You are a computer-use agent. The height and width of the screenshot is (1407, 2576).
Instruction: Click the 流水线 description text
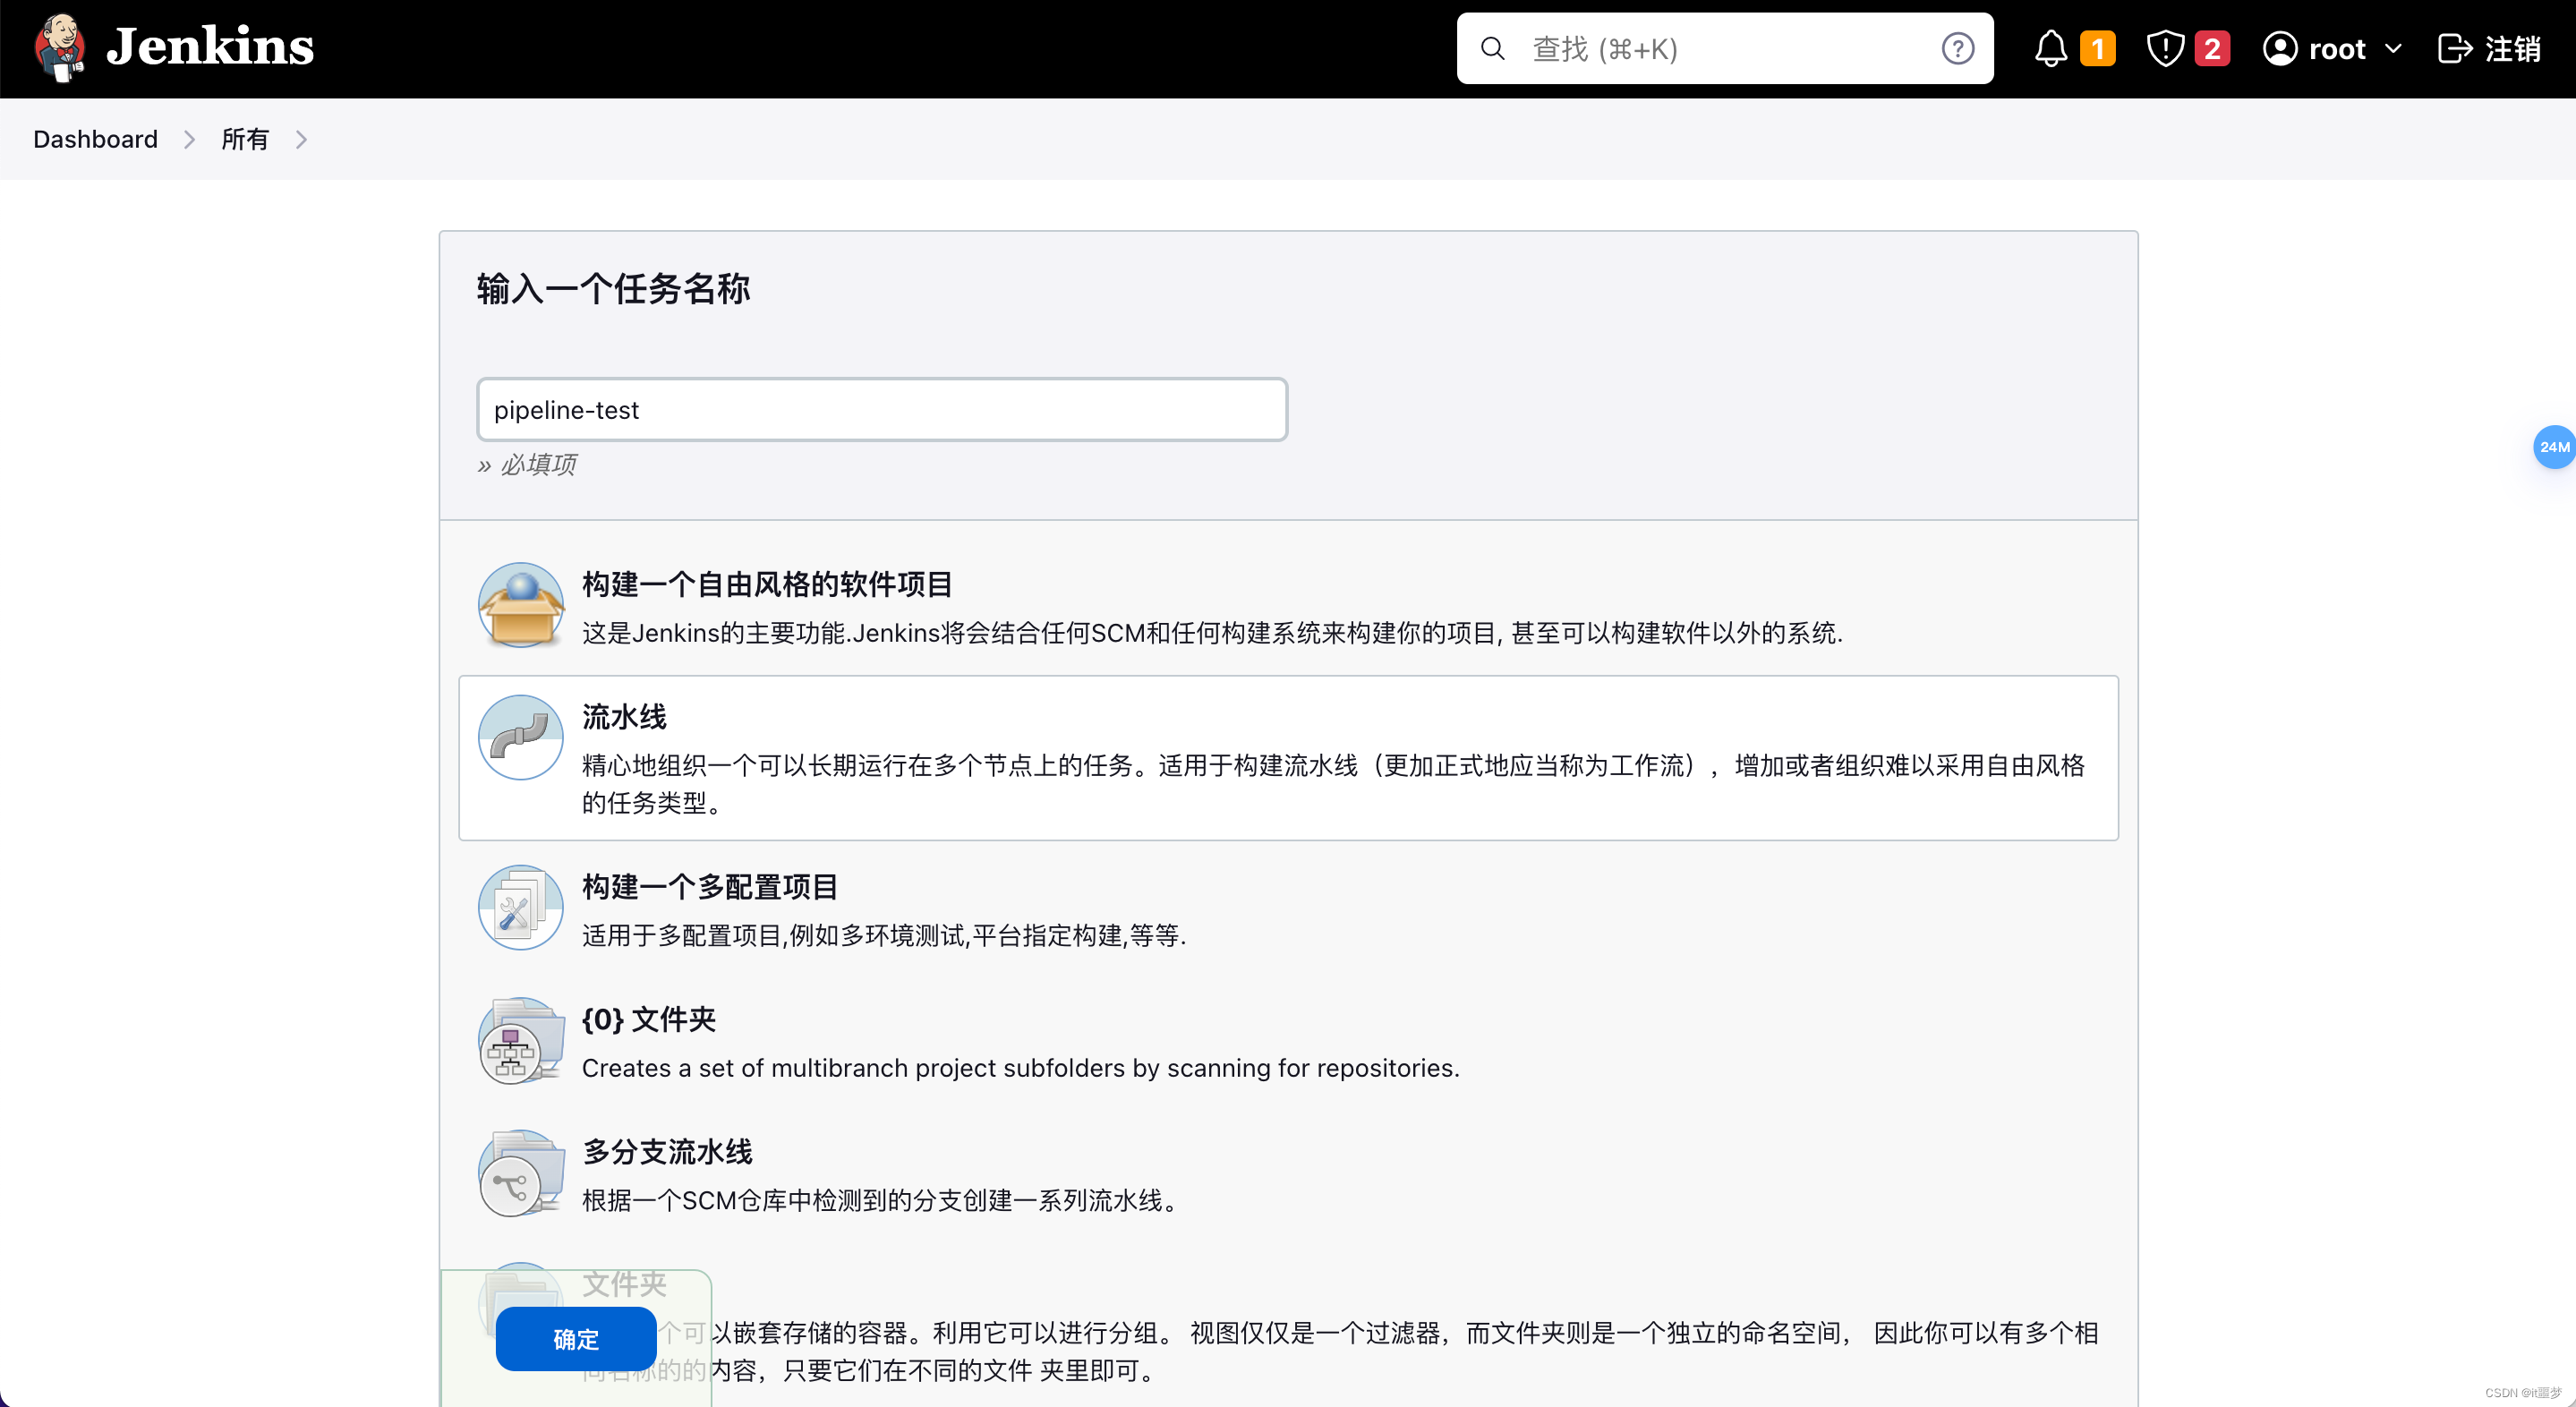coord(1333,783)
